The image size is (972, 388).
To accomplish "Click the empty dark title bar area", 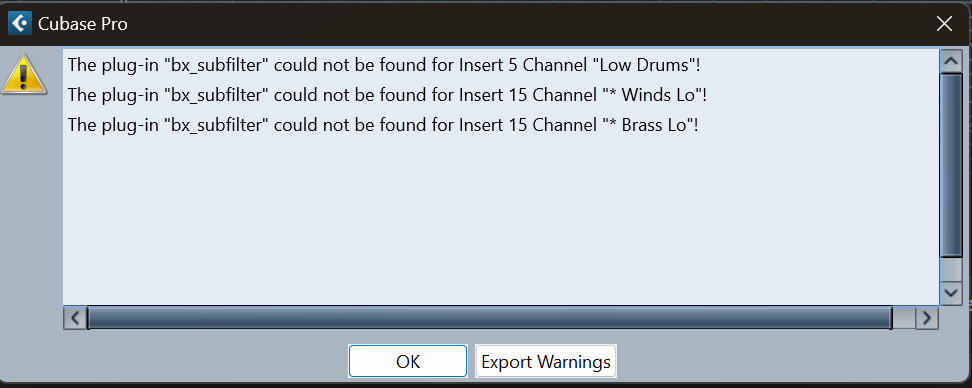I will tap(527, 24).
